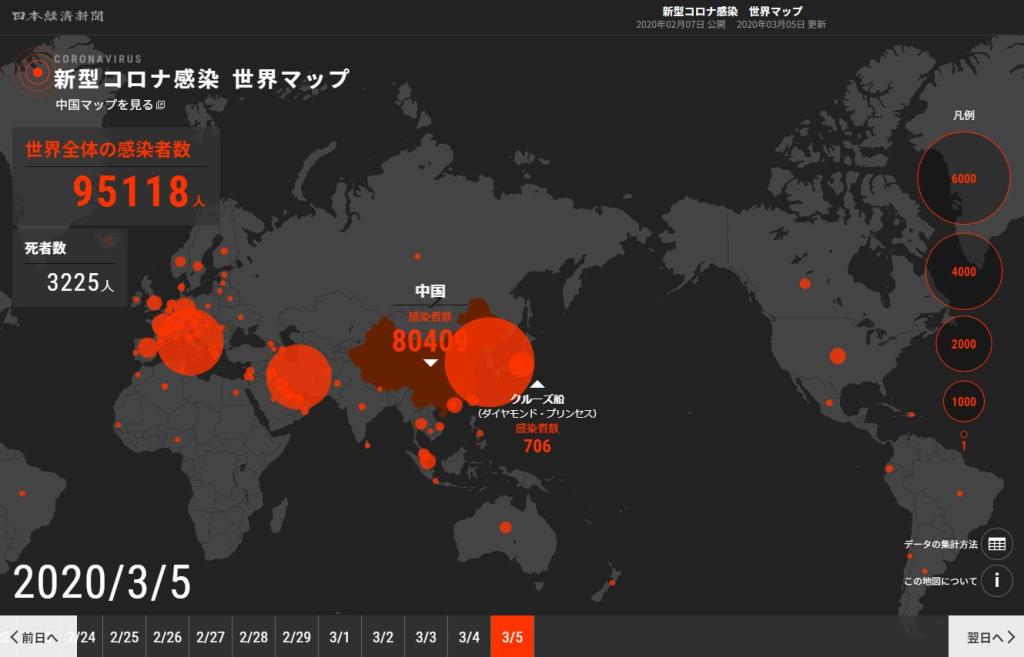Click the coronavirus radar logo icon
Screen dimensions: 1024x657
point(35,71)
